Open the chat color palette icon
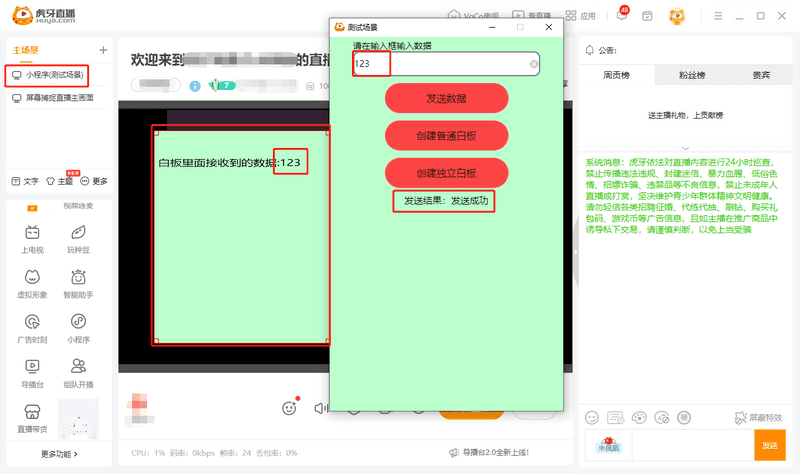The height and width of the screenshot is (474, 800). point(639,418)
